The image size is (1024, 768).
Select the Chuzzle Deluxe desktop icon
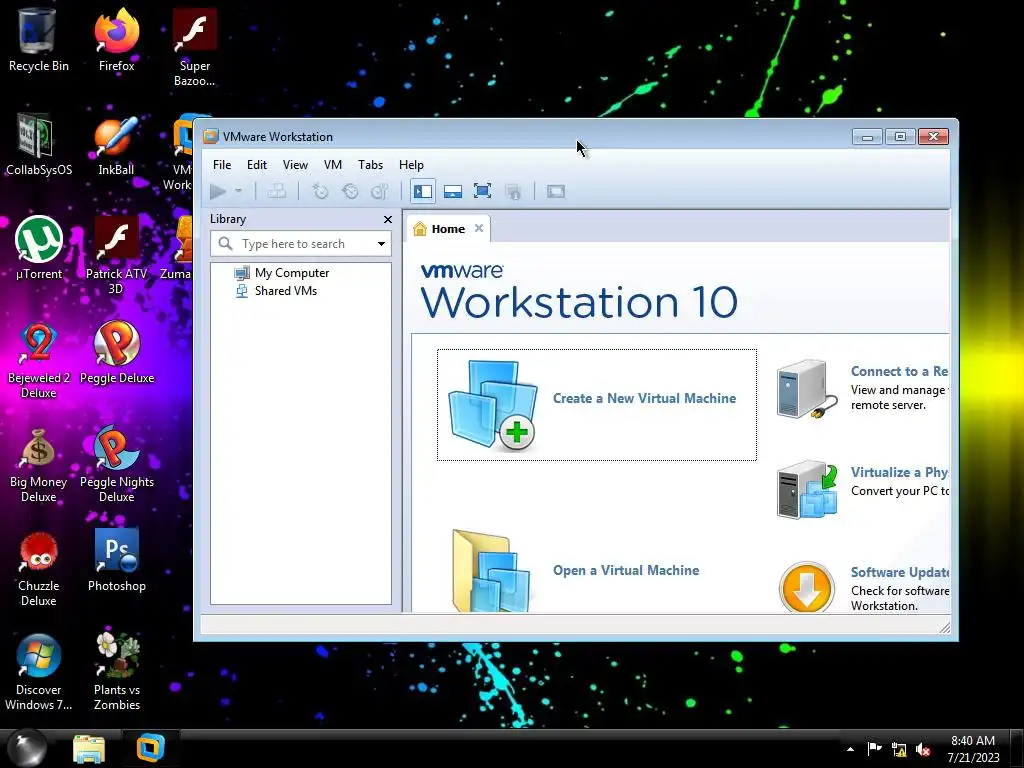click(39, 568)
